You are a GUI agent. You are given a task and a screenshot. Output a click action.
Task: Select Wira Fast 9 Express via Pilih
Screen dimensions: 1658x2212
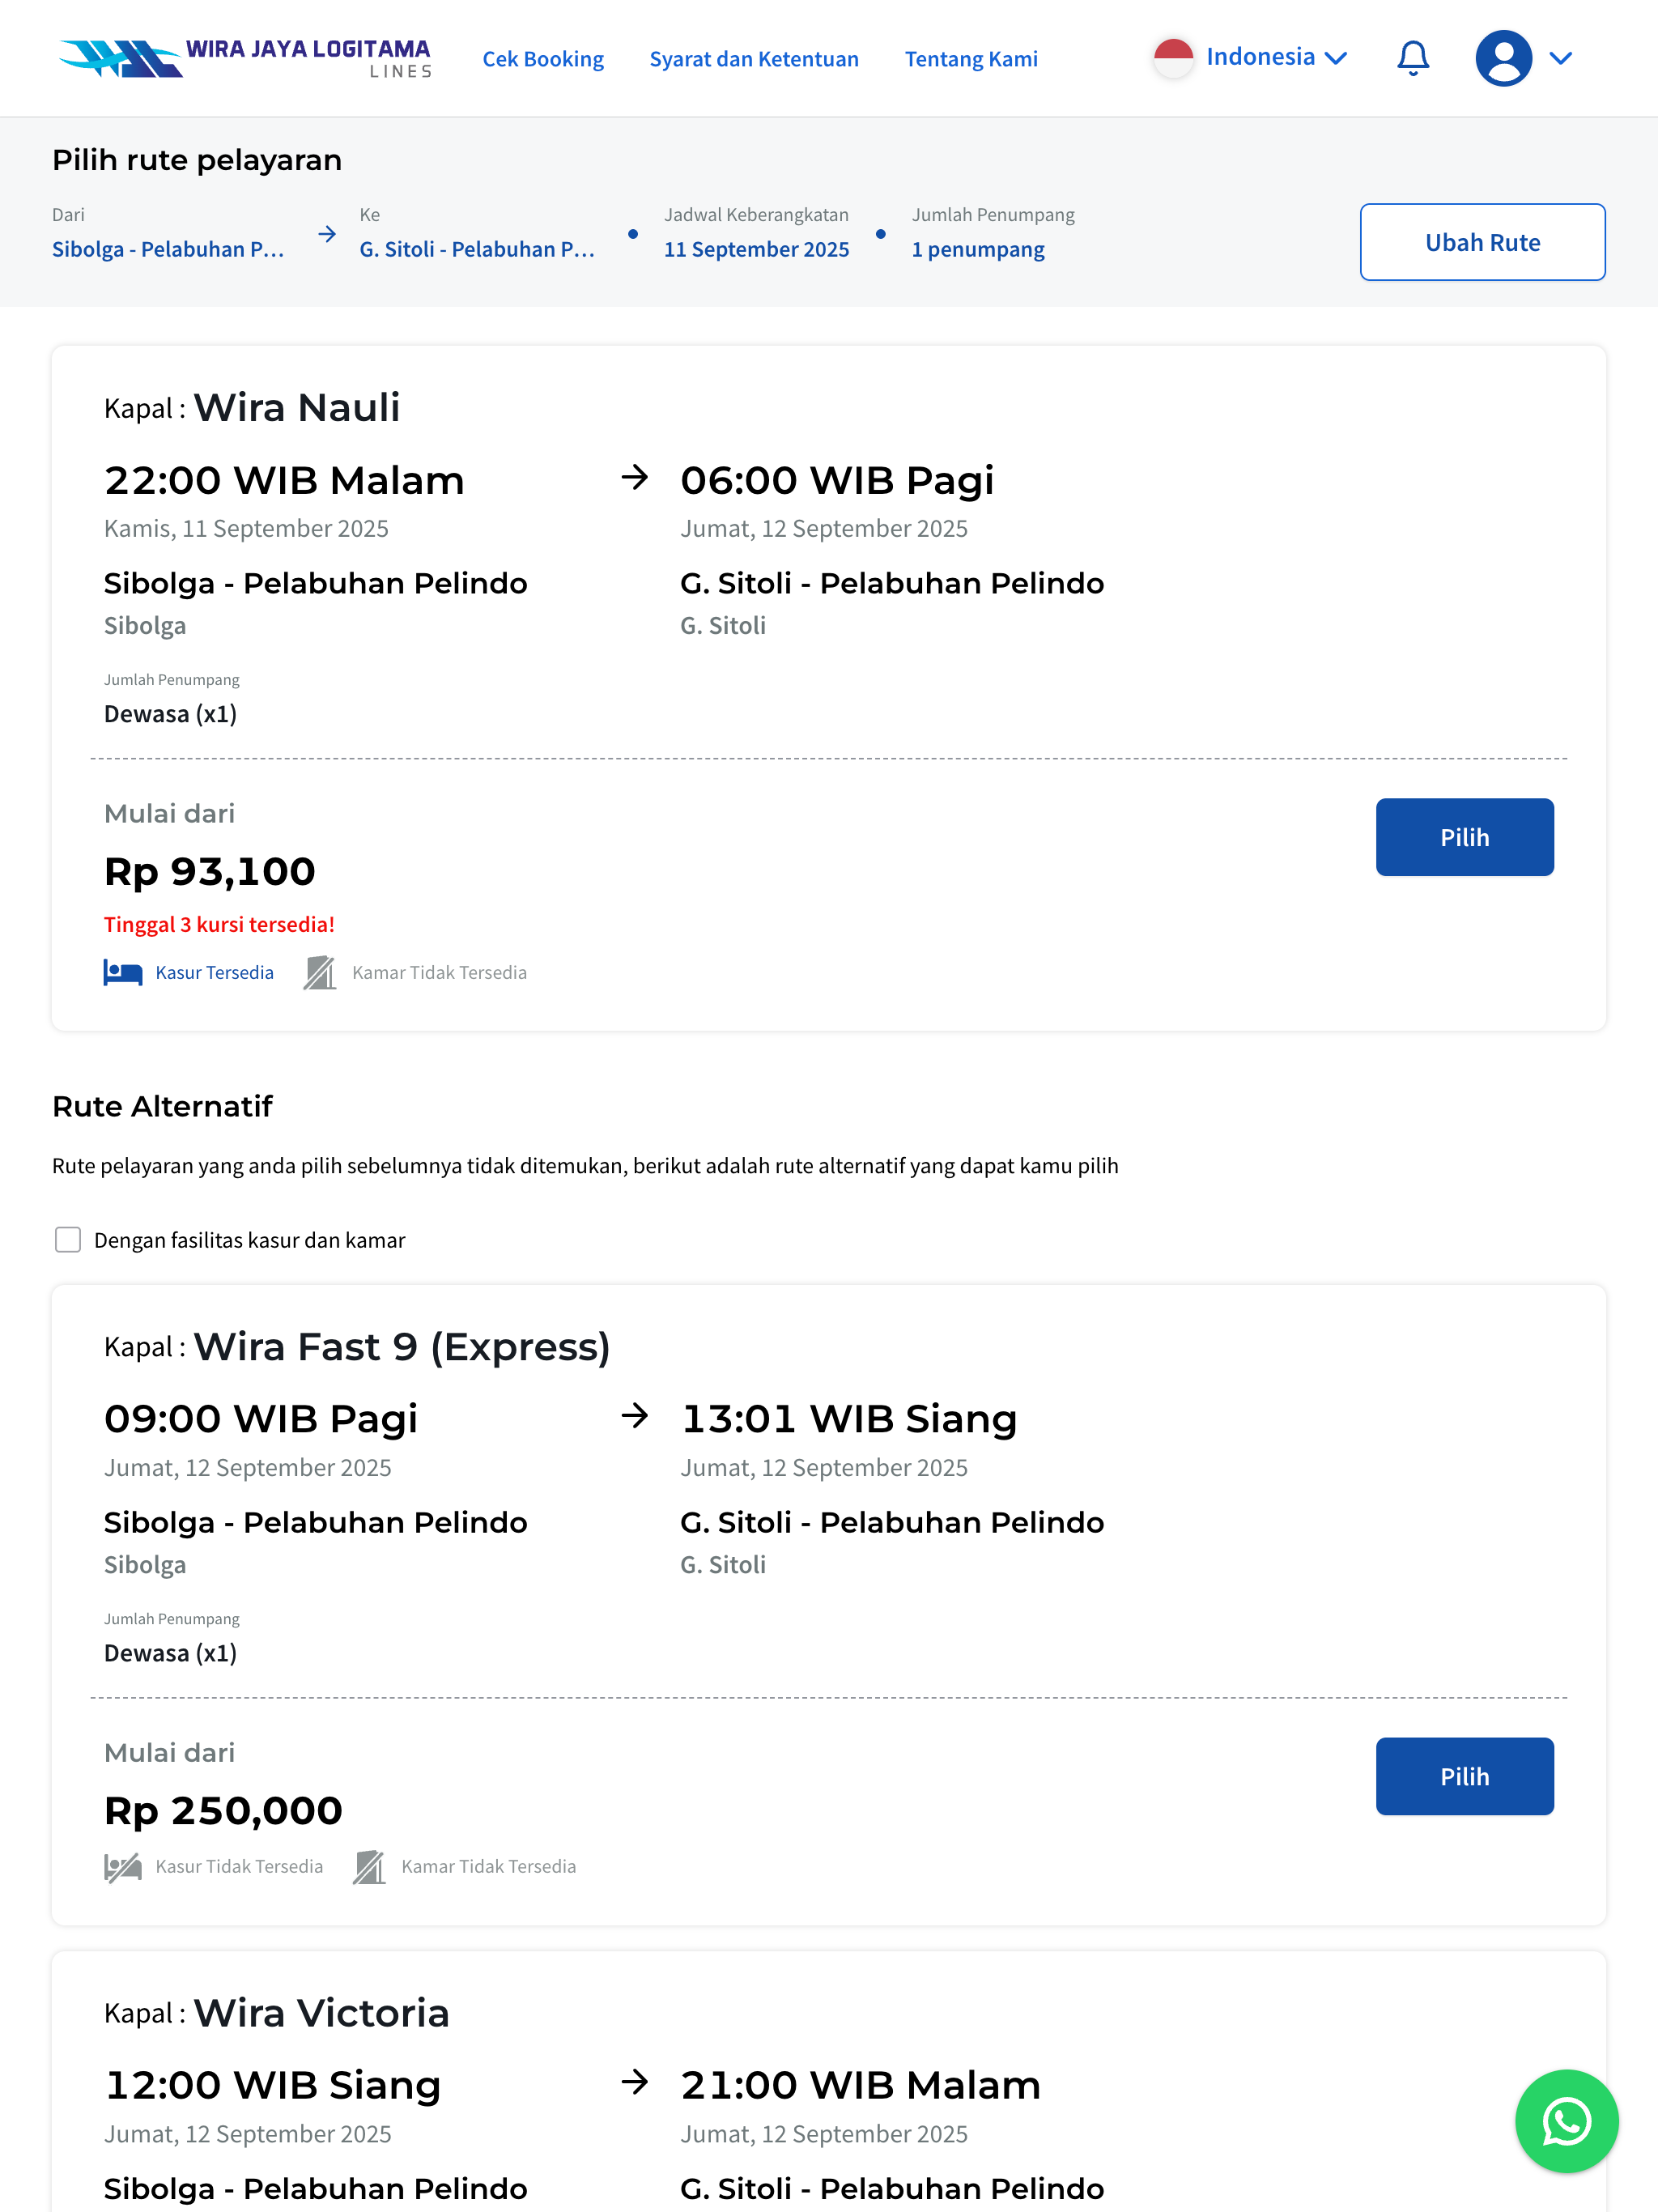tap(1464, 1776)
